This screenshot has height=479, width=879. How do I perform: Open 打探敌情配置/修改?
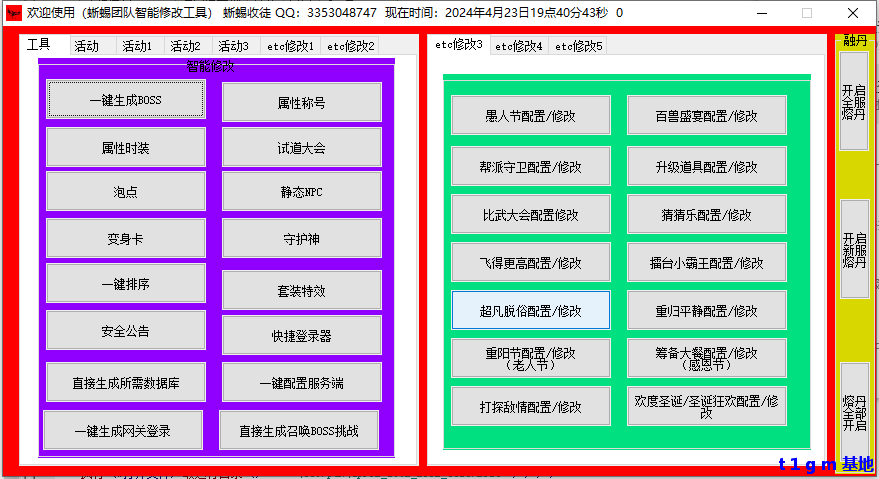coord(530,406)
